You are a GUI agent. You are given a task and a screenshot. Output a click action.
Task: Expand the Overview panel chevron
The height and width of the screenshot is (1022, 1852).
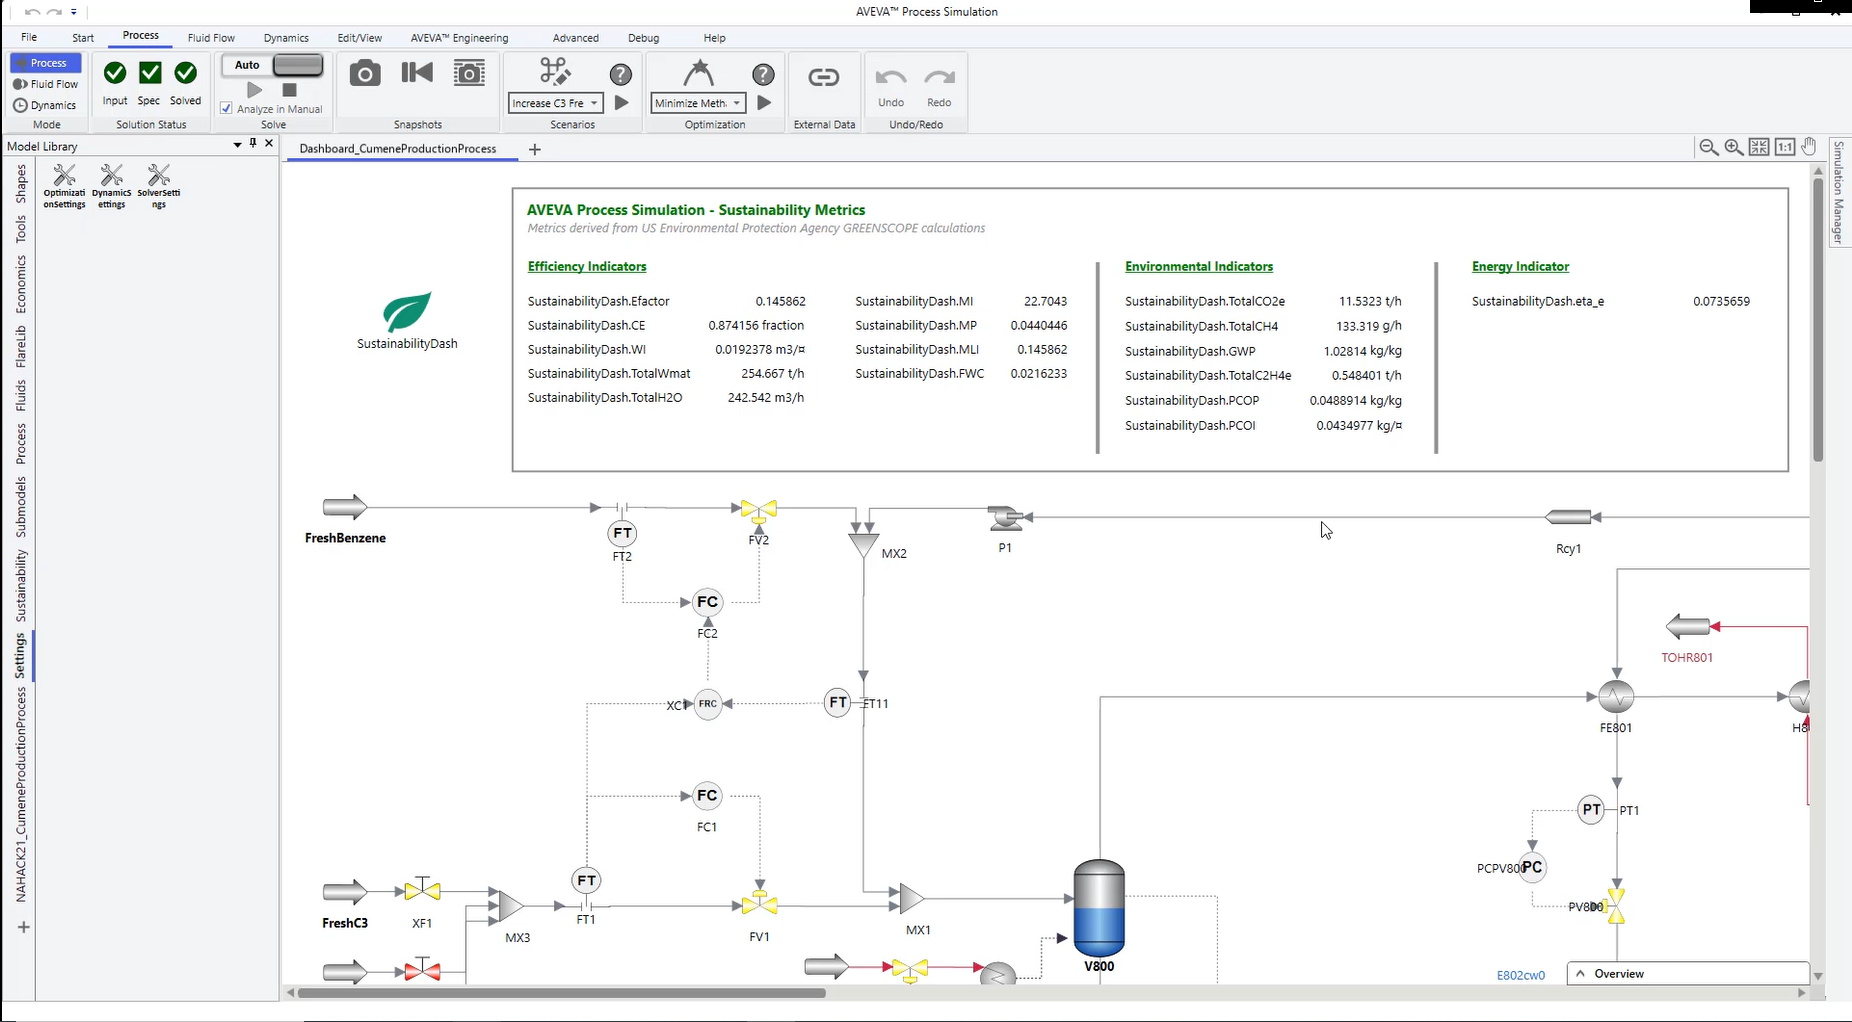tap(1580, 973)
